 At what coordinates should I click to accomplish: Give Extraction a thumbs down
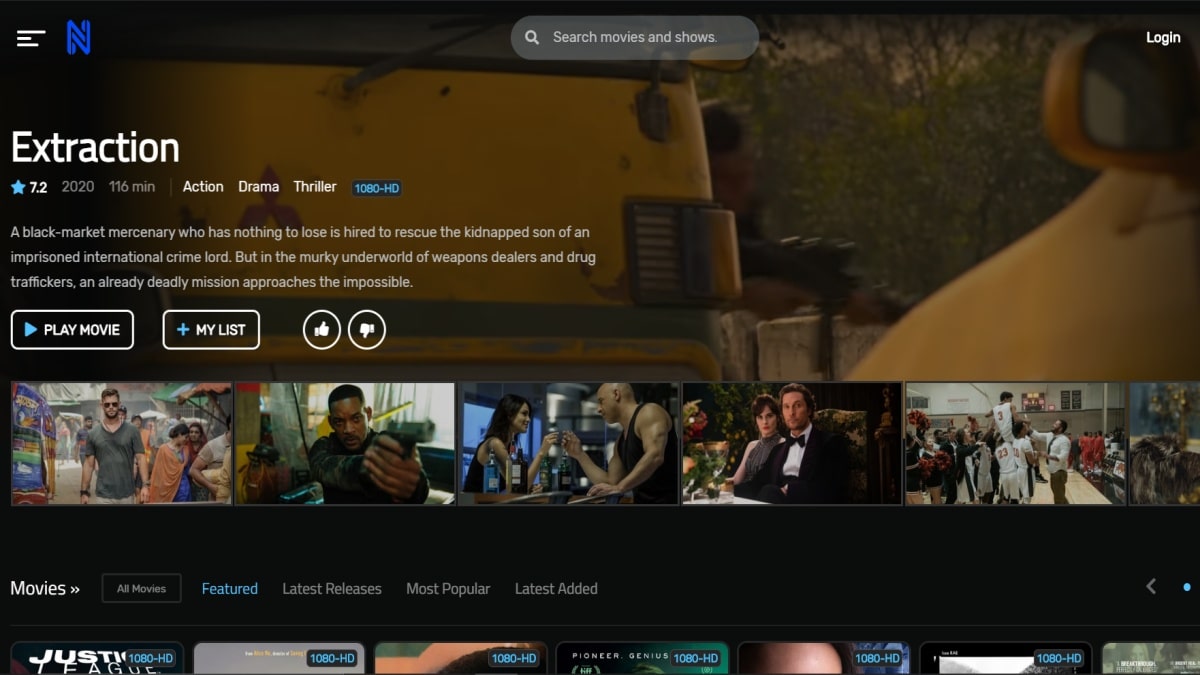click(367, 330)
